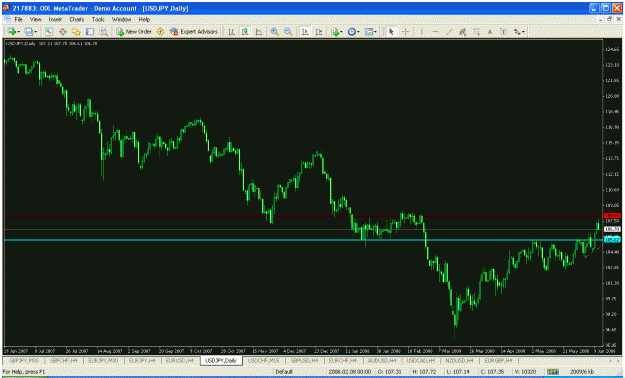Select the Crosshair tool

coord(405,32)
